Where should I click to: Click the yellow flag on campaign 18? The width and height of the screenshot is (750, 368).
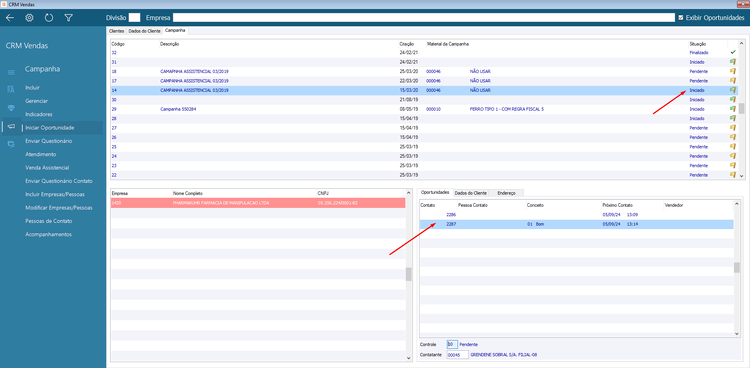pos(733,71)
